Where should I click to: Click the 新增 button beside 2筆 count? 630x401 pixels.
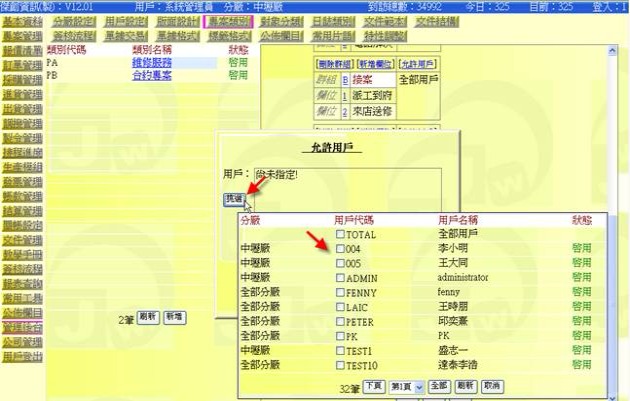(x=175, y=316)
